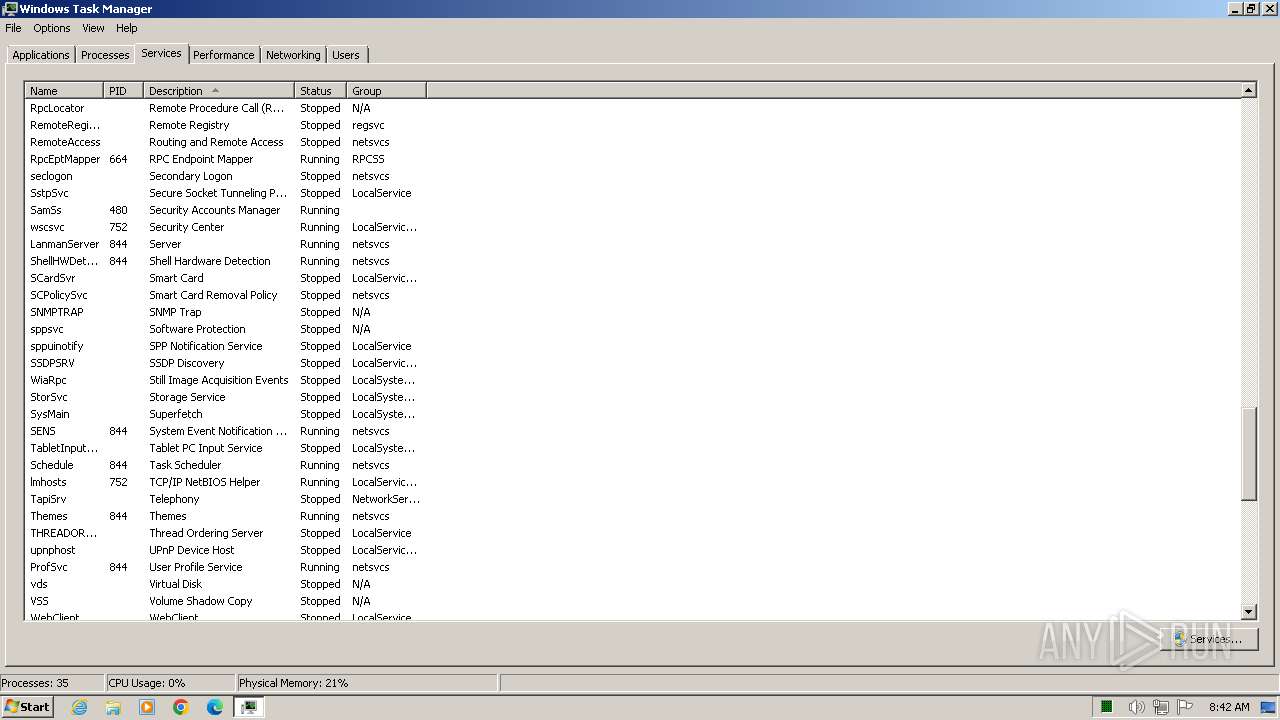Click the network tray icon

point(1160,707)
